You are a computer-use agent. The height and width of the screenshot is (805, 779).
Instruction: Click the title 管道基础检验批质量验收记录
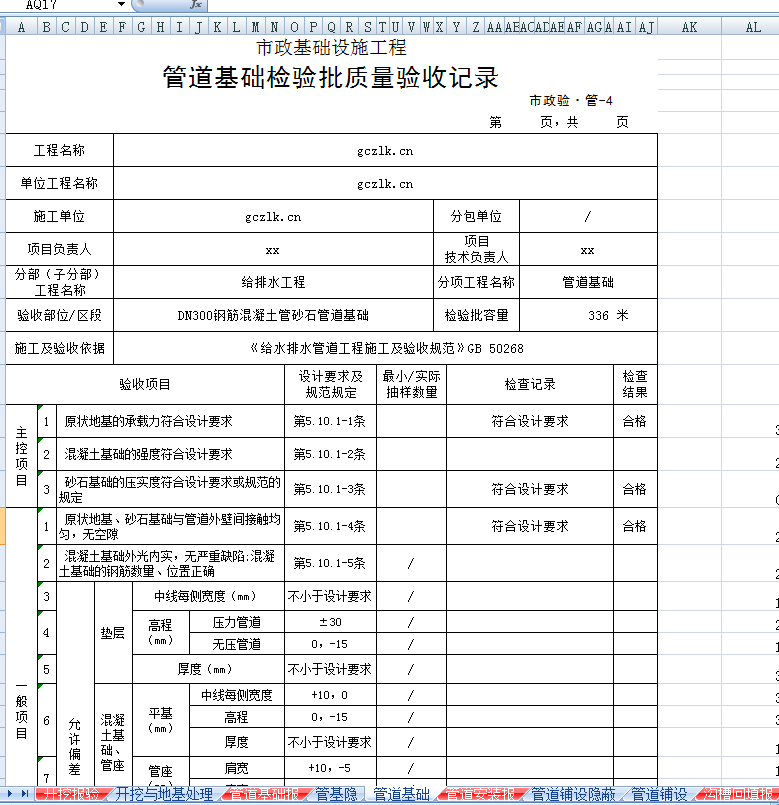click(331, 78)
